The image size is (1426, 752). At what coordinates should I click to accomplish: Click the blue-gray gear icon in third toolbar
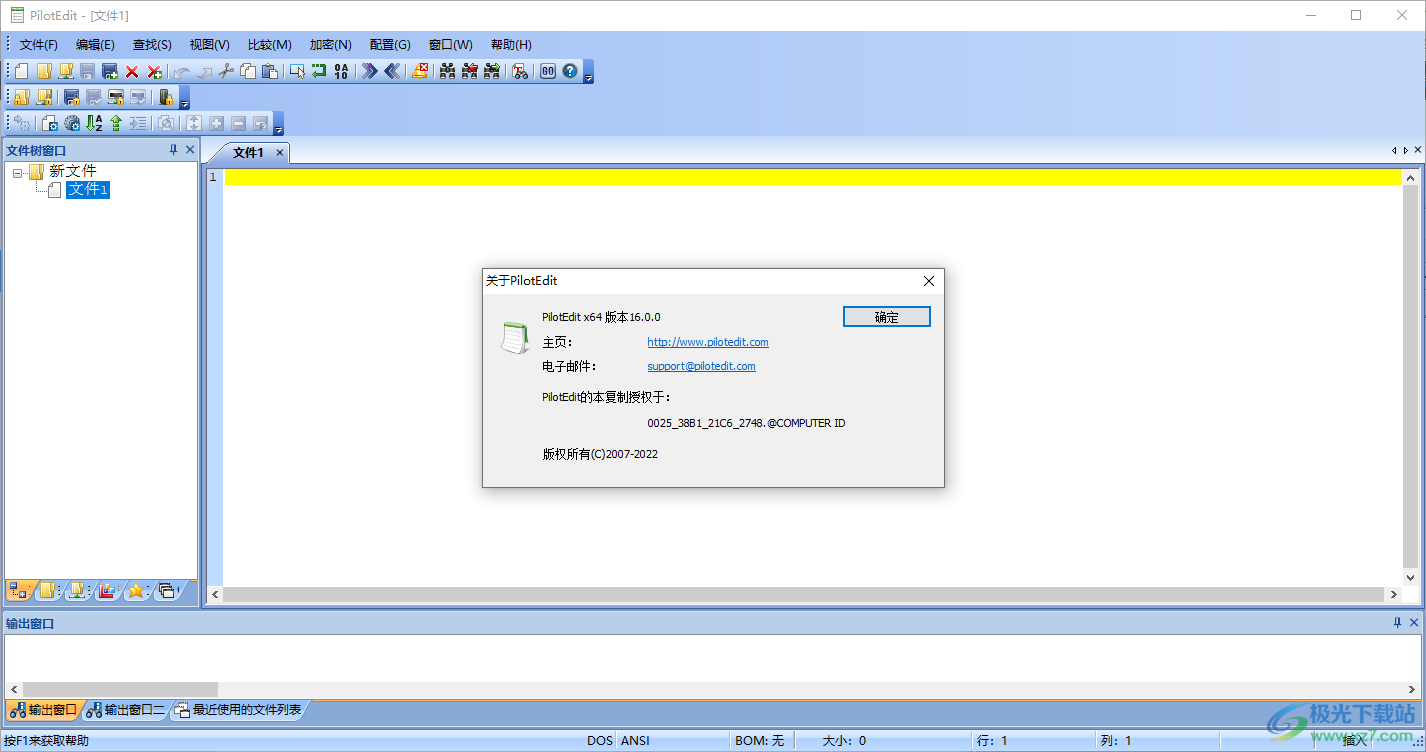click(72, 123)
